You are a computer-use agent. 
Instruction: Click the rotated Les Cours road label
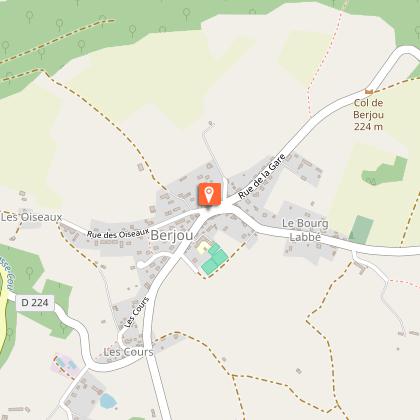[137, 312]
